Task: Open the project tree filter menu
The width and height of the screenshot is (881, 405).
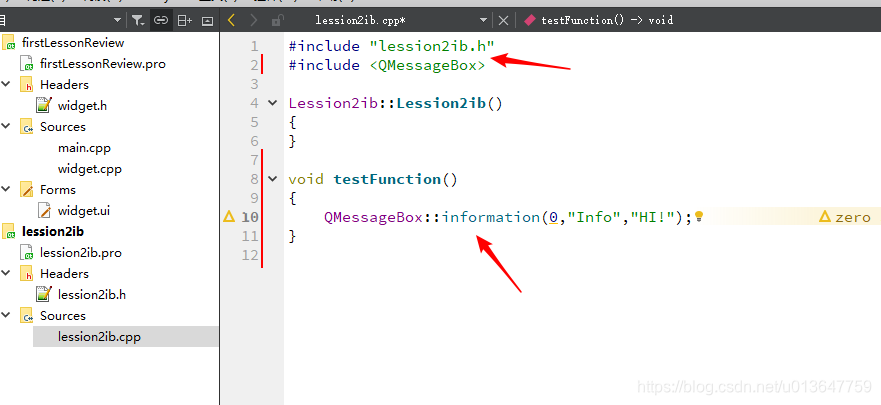Action: pos(138,21)
